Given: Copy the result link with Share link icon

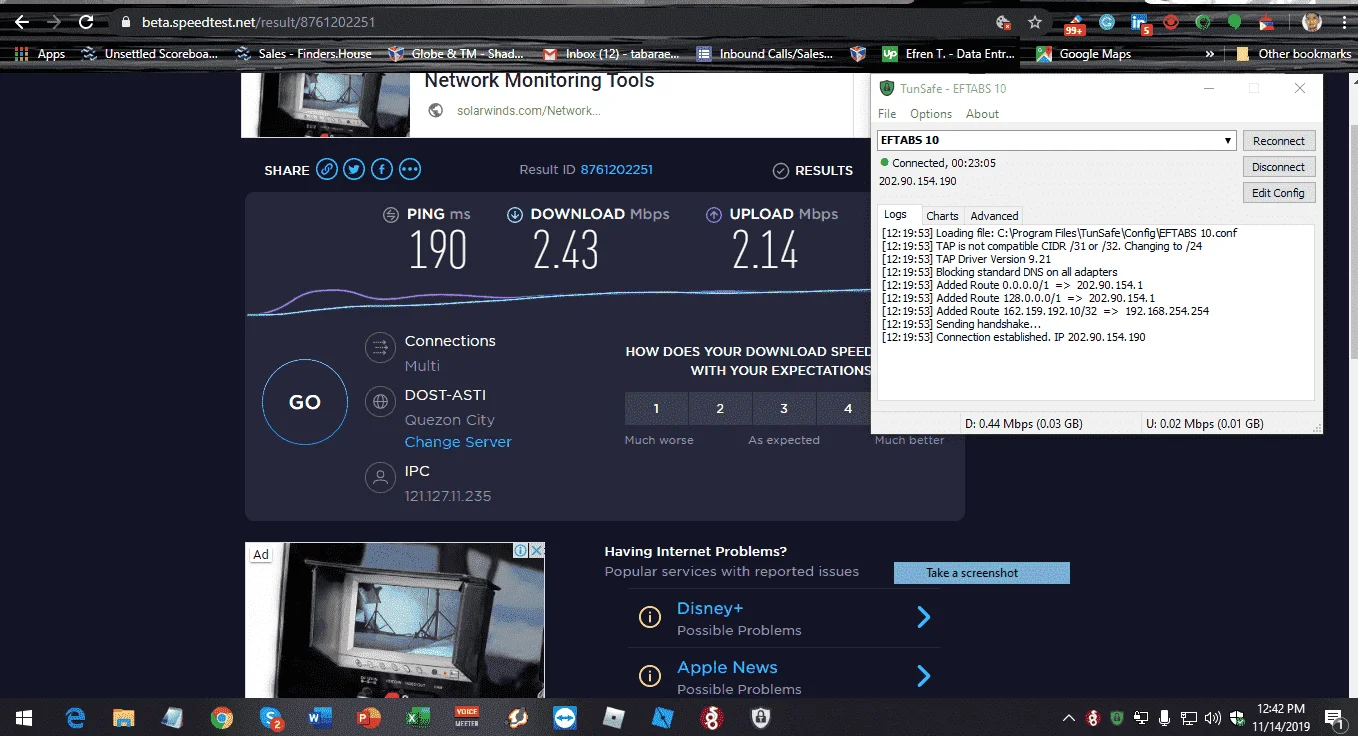Looking at the screenshot, I should pos(327,170).
